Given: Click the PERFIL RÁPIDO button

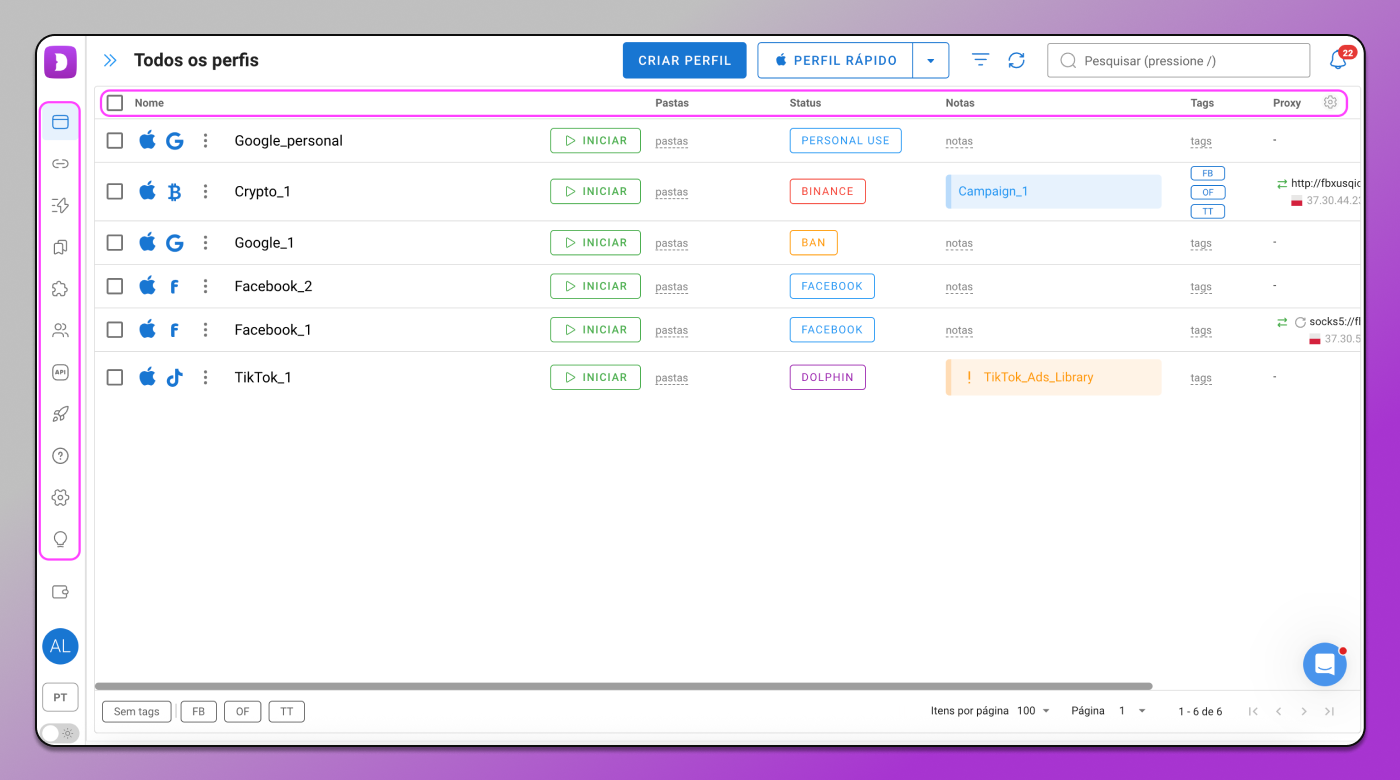Looking at the screenshot, I should coord(835,60).
